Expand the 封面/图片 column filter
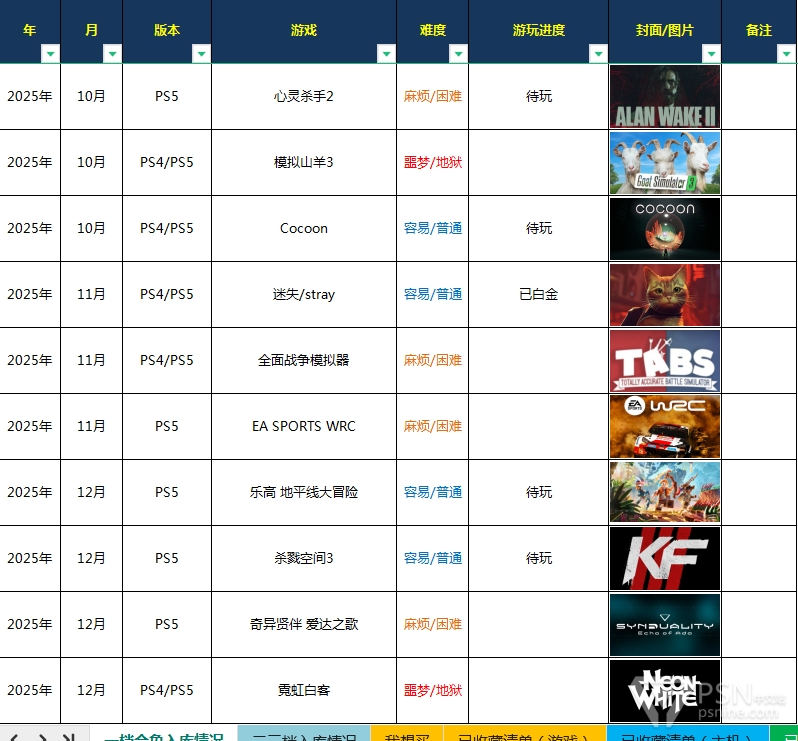 point(711,54)
